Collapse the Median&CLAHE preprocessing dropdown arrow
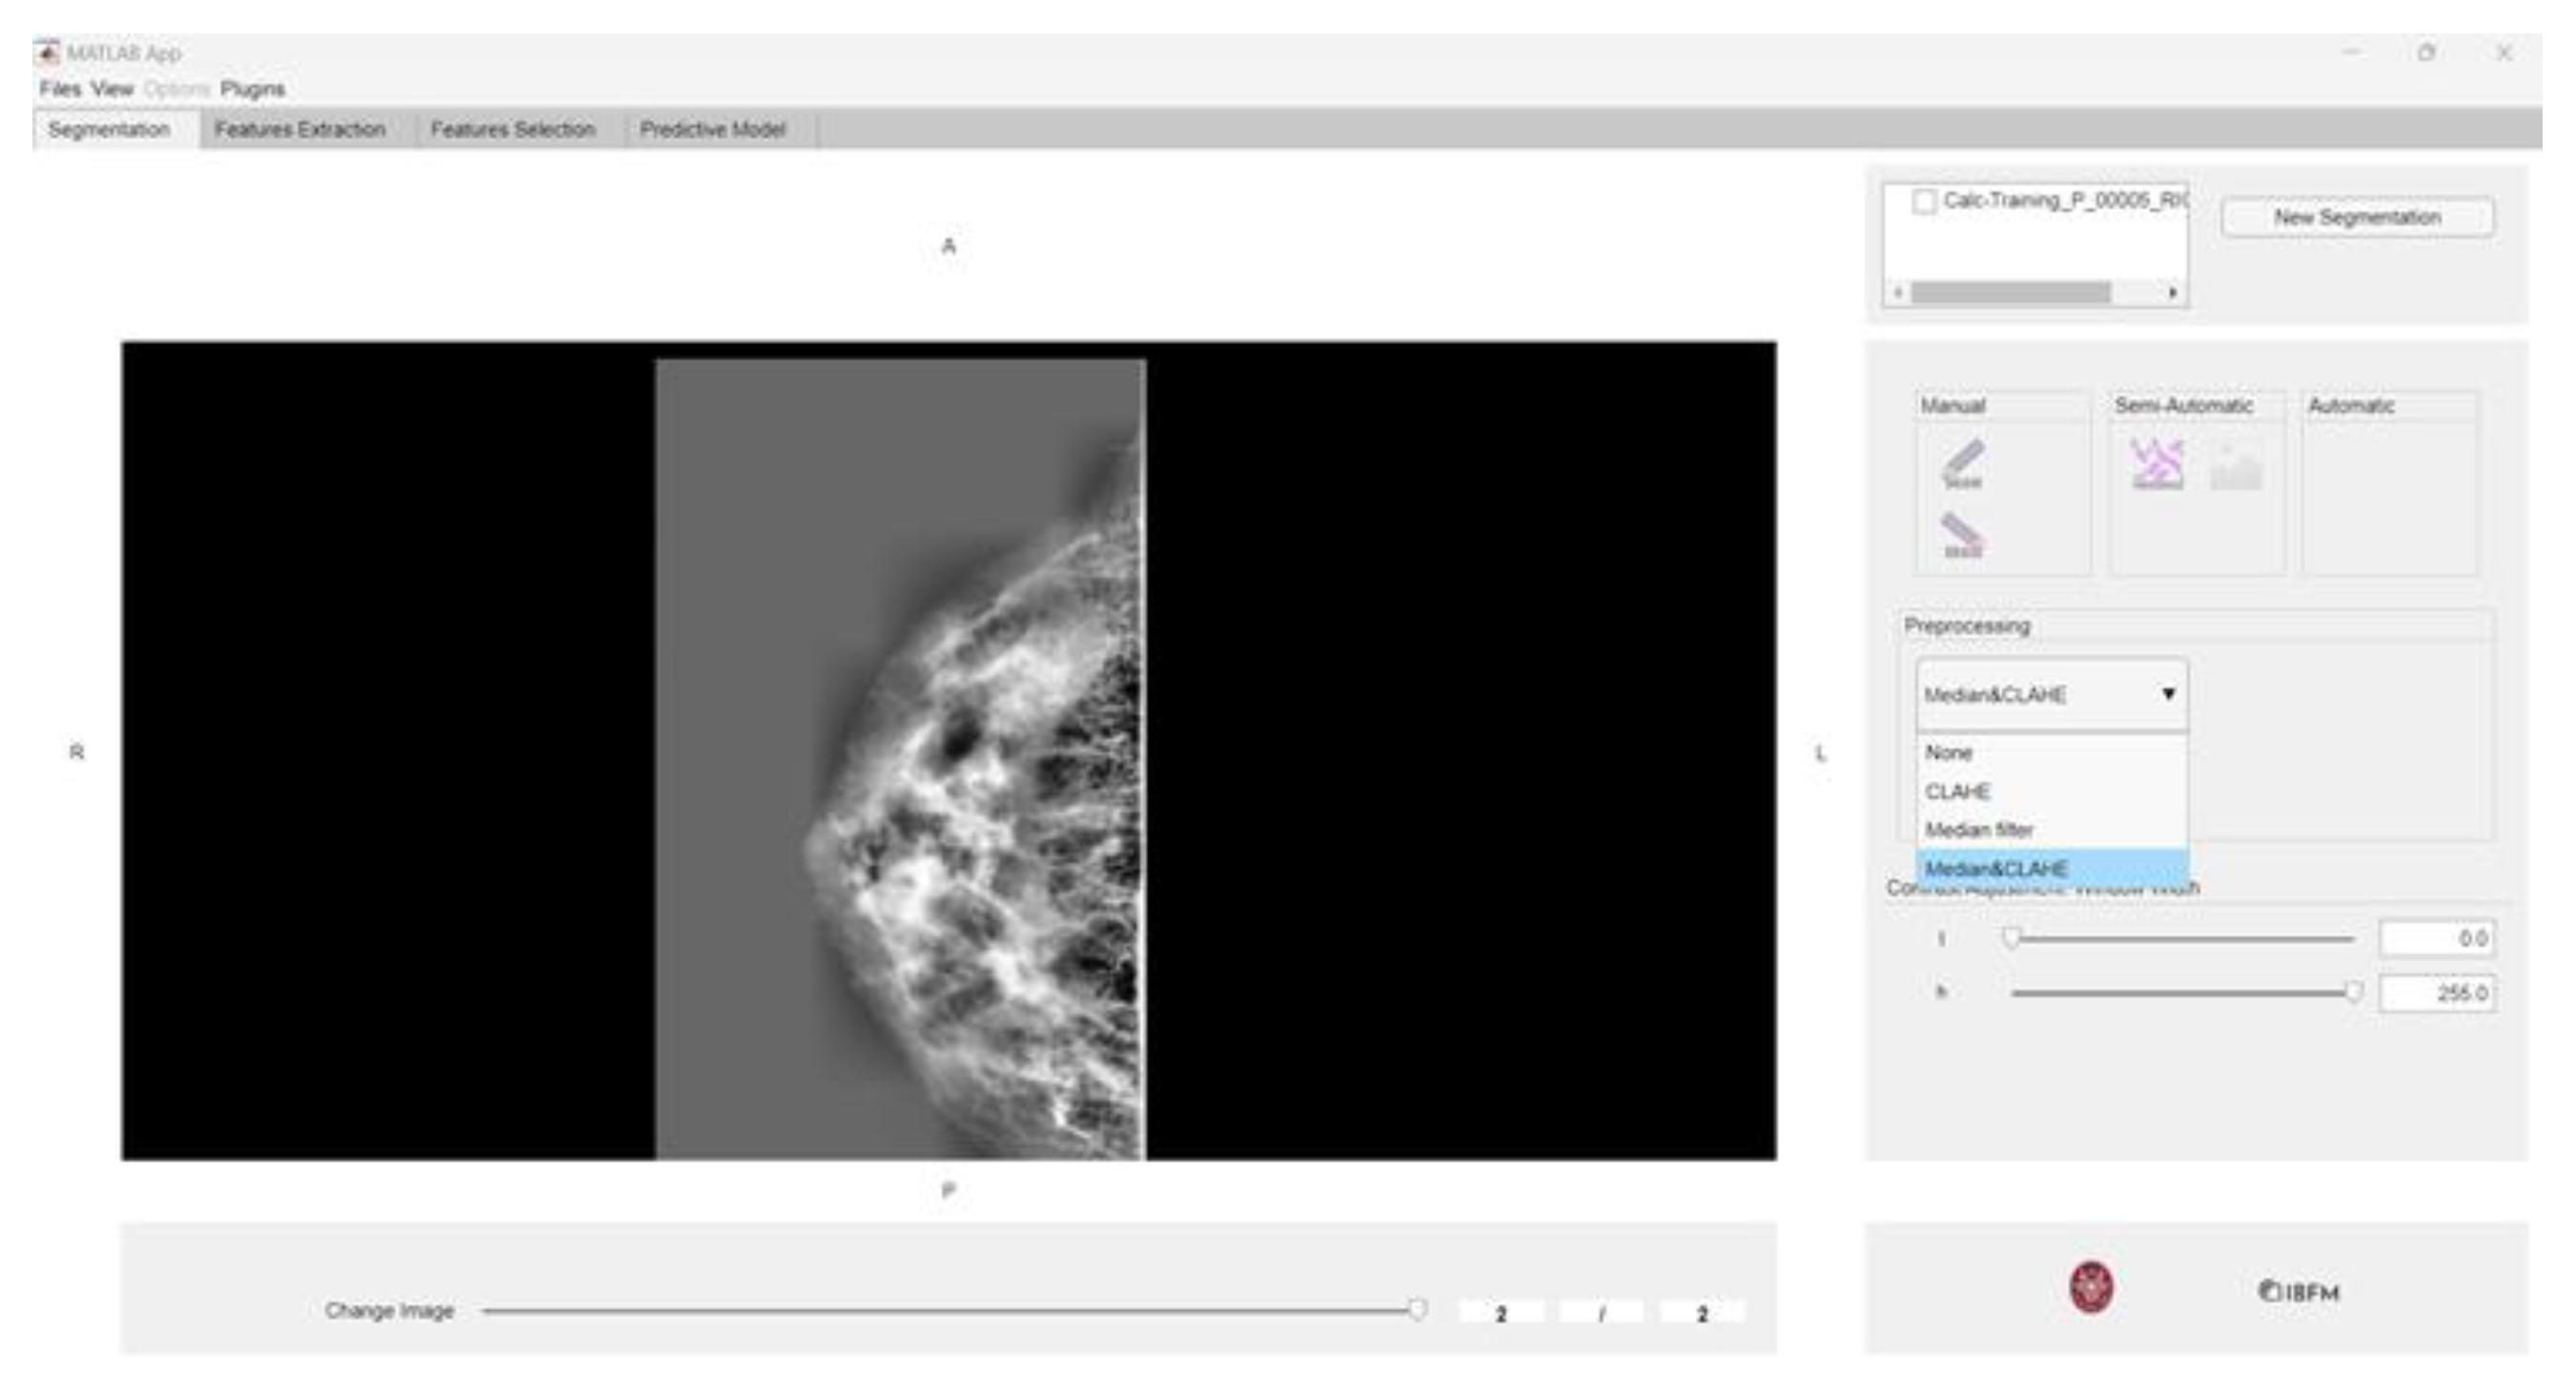This screenshot has height=1394, width=2576. point(2168,694)
